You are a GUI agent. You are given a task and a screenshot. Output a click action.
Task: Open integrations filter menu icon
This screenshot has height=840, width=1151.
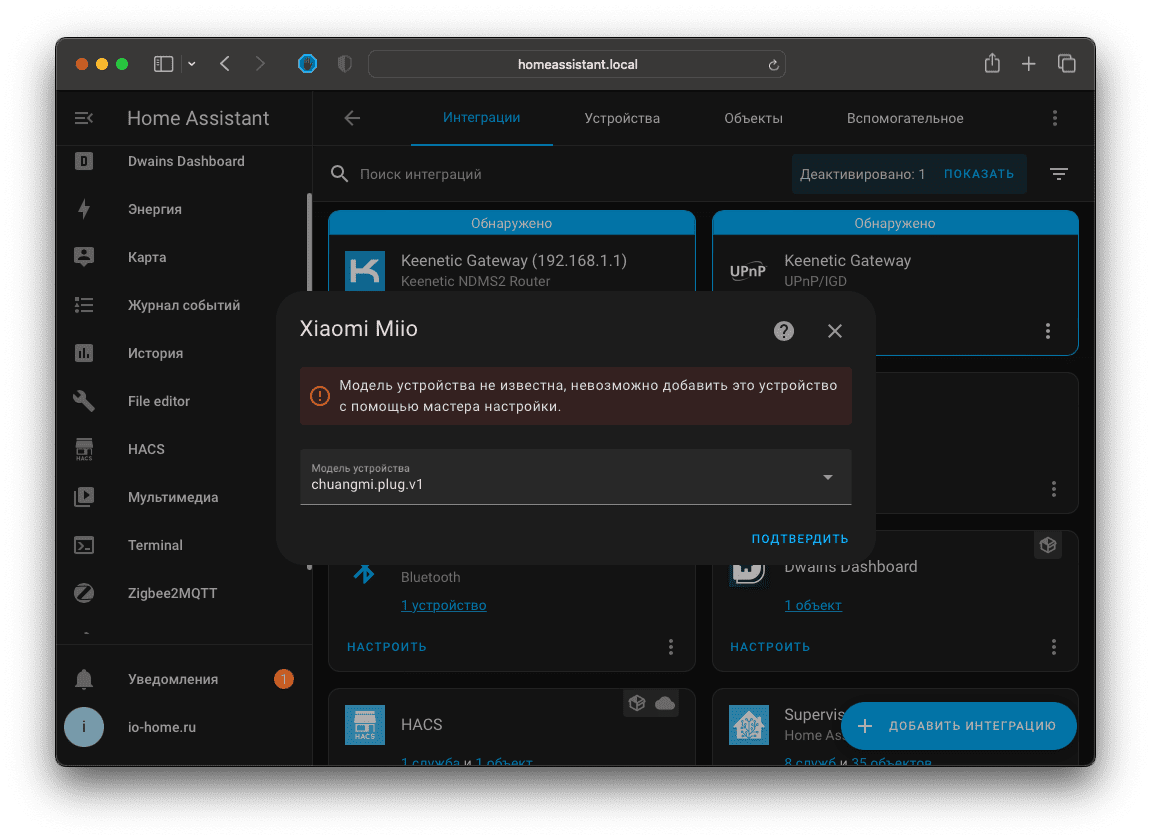point(1059,174)
